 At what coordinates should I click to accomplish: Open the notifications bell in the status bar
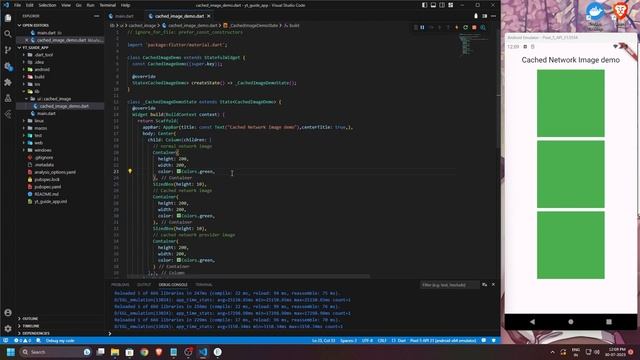(493, 340)
